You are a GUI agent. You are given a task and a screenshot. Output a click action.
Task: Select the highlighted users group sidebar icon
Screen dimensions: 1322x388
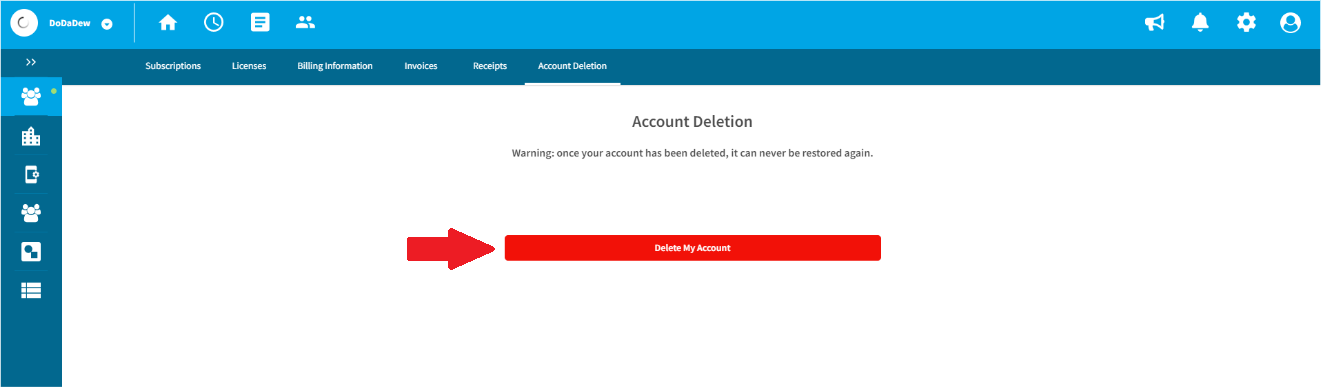pyautogui.click(x=31, y=97)
